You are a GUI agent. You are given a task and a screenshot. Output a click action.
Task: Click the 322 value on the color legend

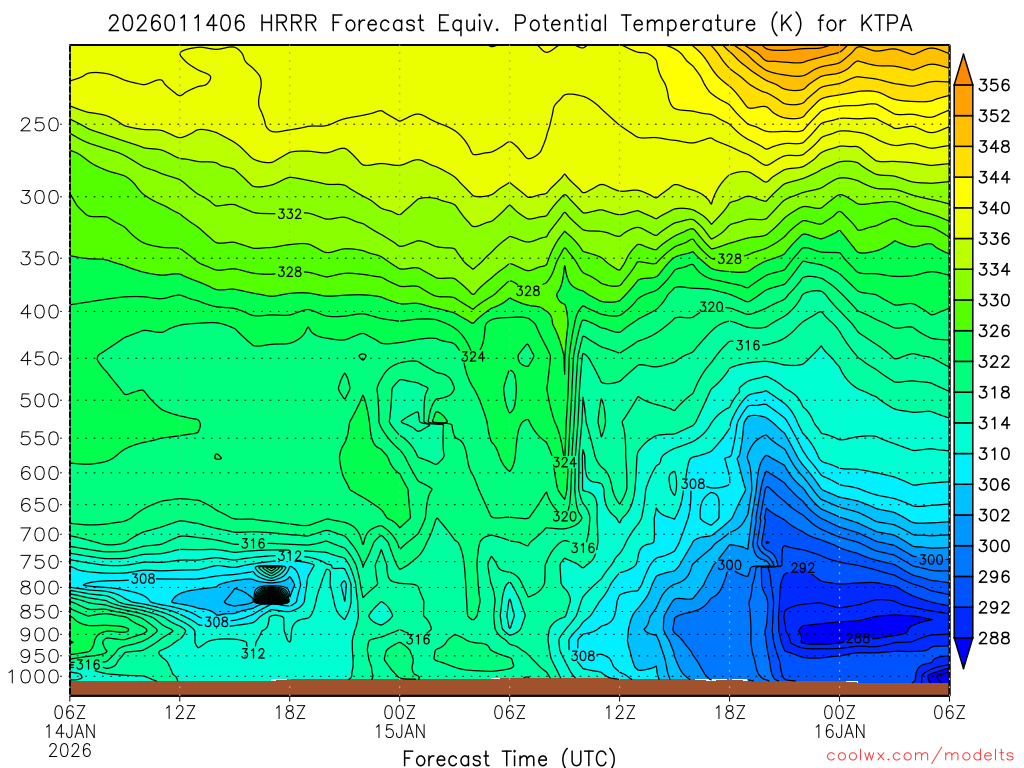(x=994, y=362)
